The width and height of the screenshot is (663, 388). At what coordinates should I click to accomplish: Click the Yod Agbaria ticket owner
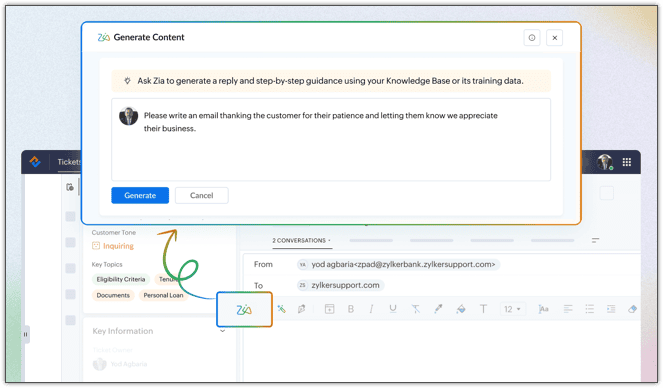pos(120,364)
